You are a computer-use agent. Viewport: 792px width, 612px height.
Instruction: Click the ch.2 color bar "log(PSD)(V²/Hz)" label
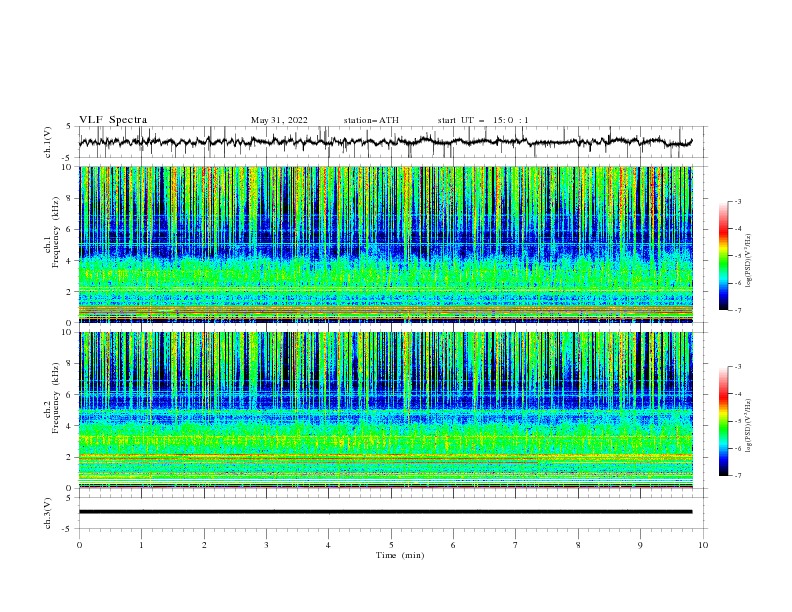(x=749, y=426)
